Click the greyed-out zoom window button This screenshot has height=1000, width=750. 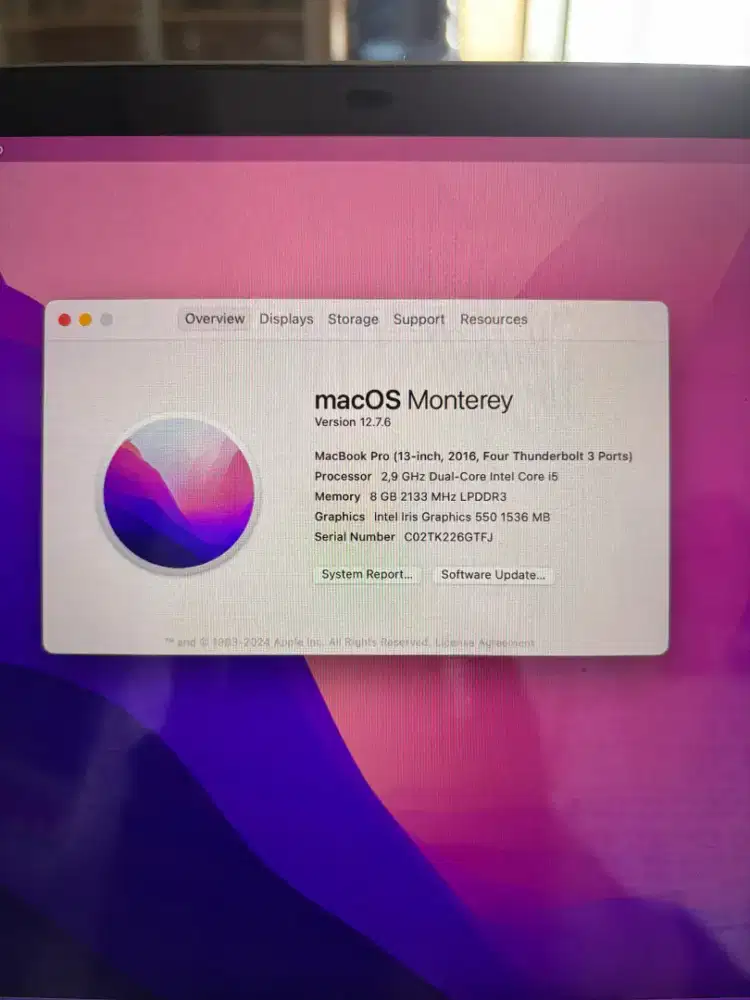106,320
